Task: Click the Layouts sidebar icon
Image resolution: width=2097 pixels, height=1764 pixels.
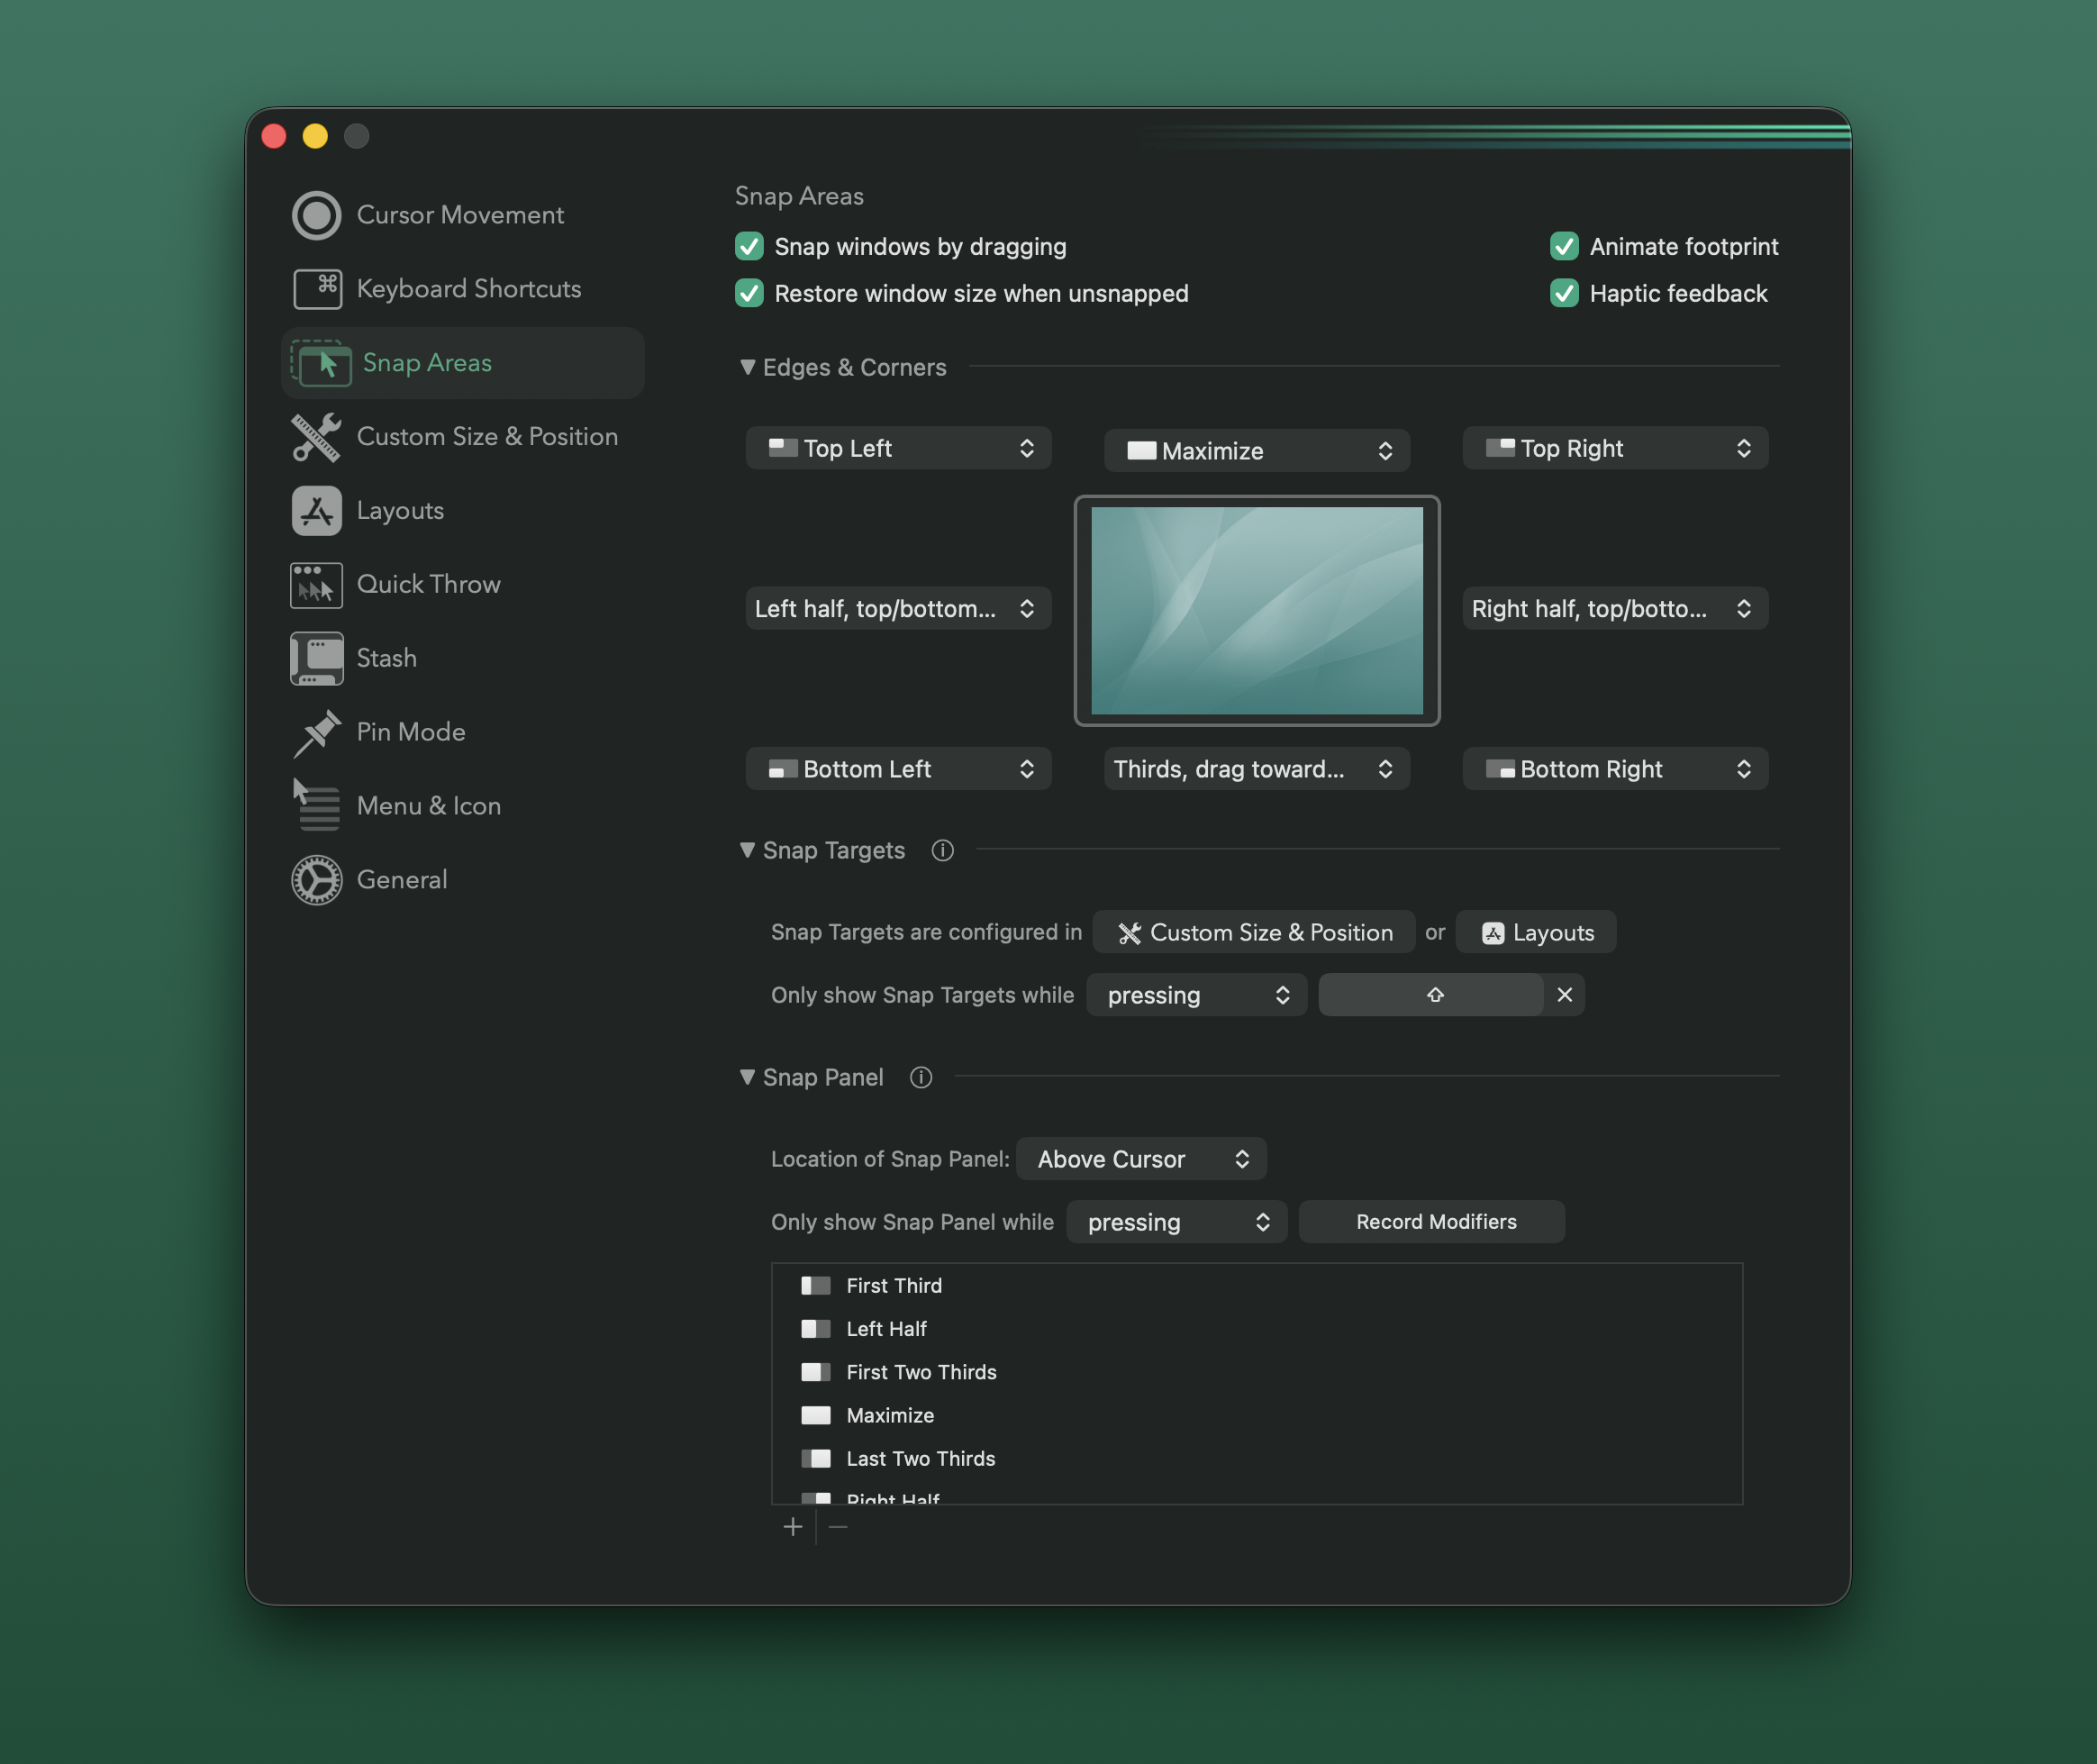Action: tap(316, 511)
